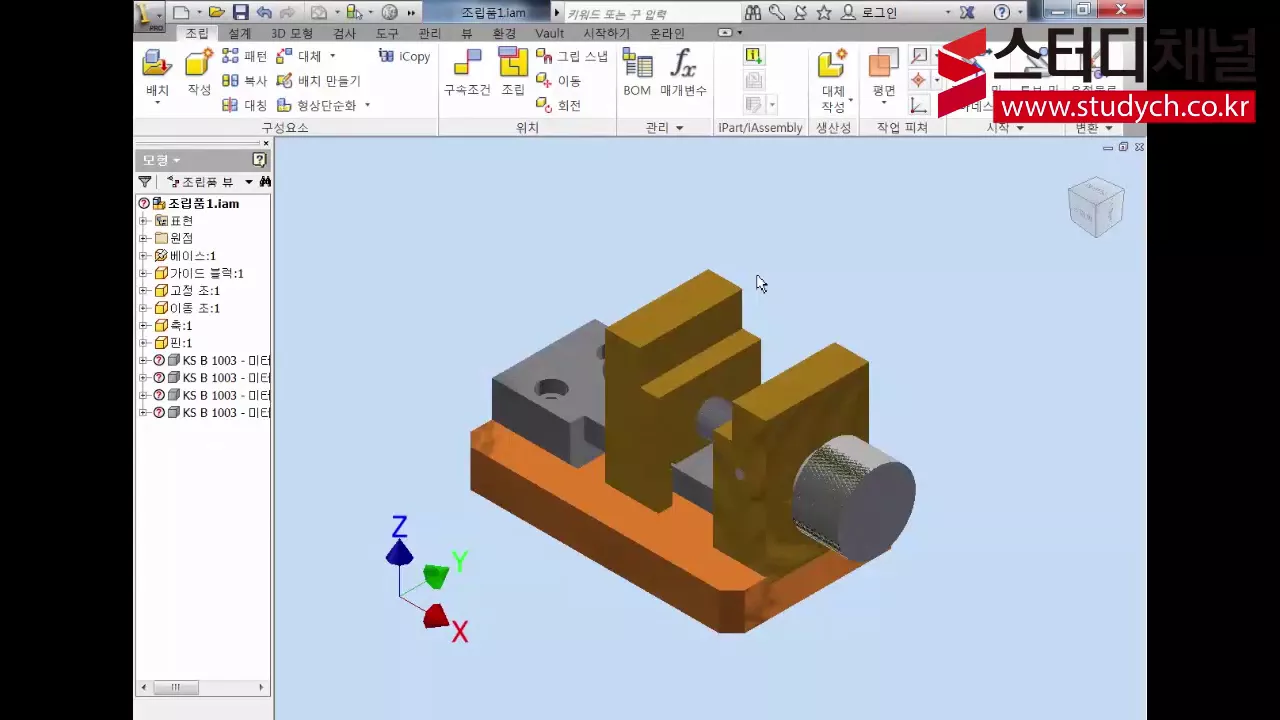The image size is (1280, 720).
Task: Click the Help question mark button
Action: click(1002, 12)
